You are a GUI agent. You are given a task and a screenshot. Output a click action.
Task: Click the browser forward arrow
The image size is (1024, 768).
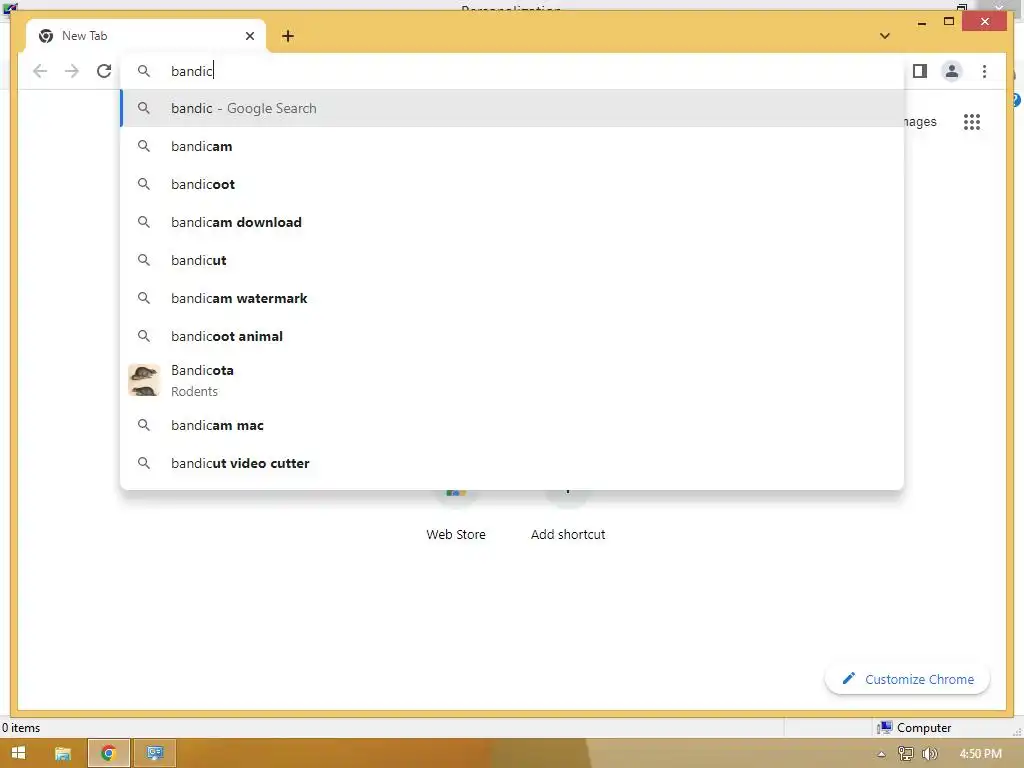[72, 71]
